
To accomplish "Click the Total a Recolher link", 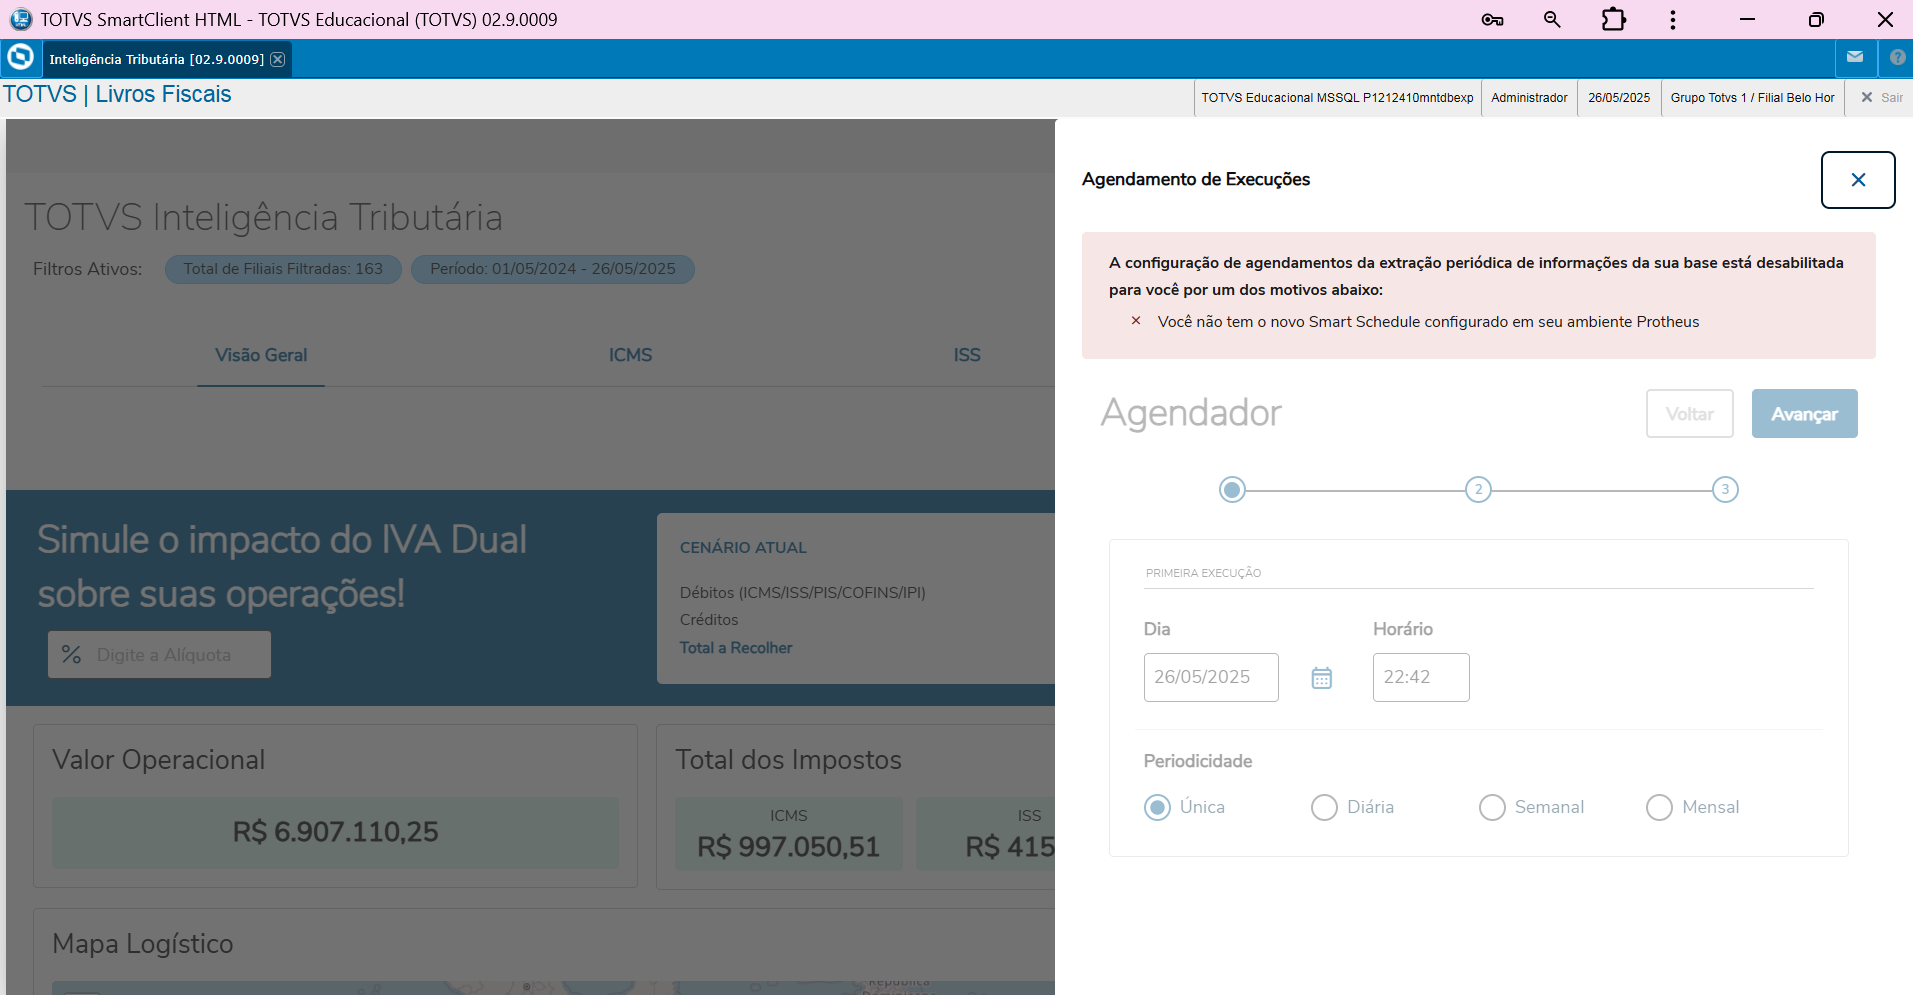I will (736, 648).
